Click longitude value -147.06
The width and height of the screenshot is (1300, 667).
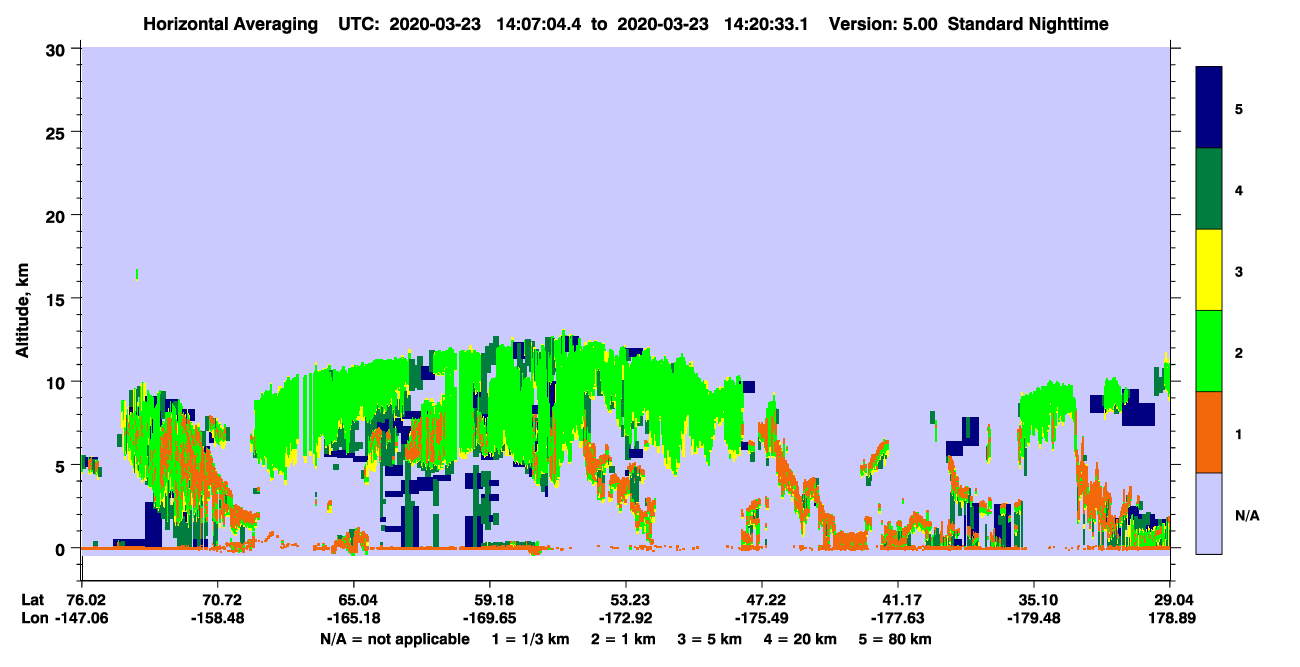[82, 618]
